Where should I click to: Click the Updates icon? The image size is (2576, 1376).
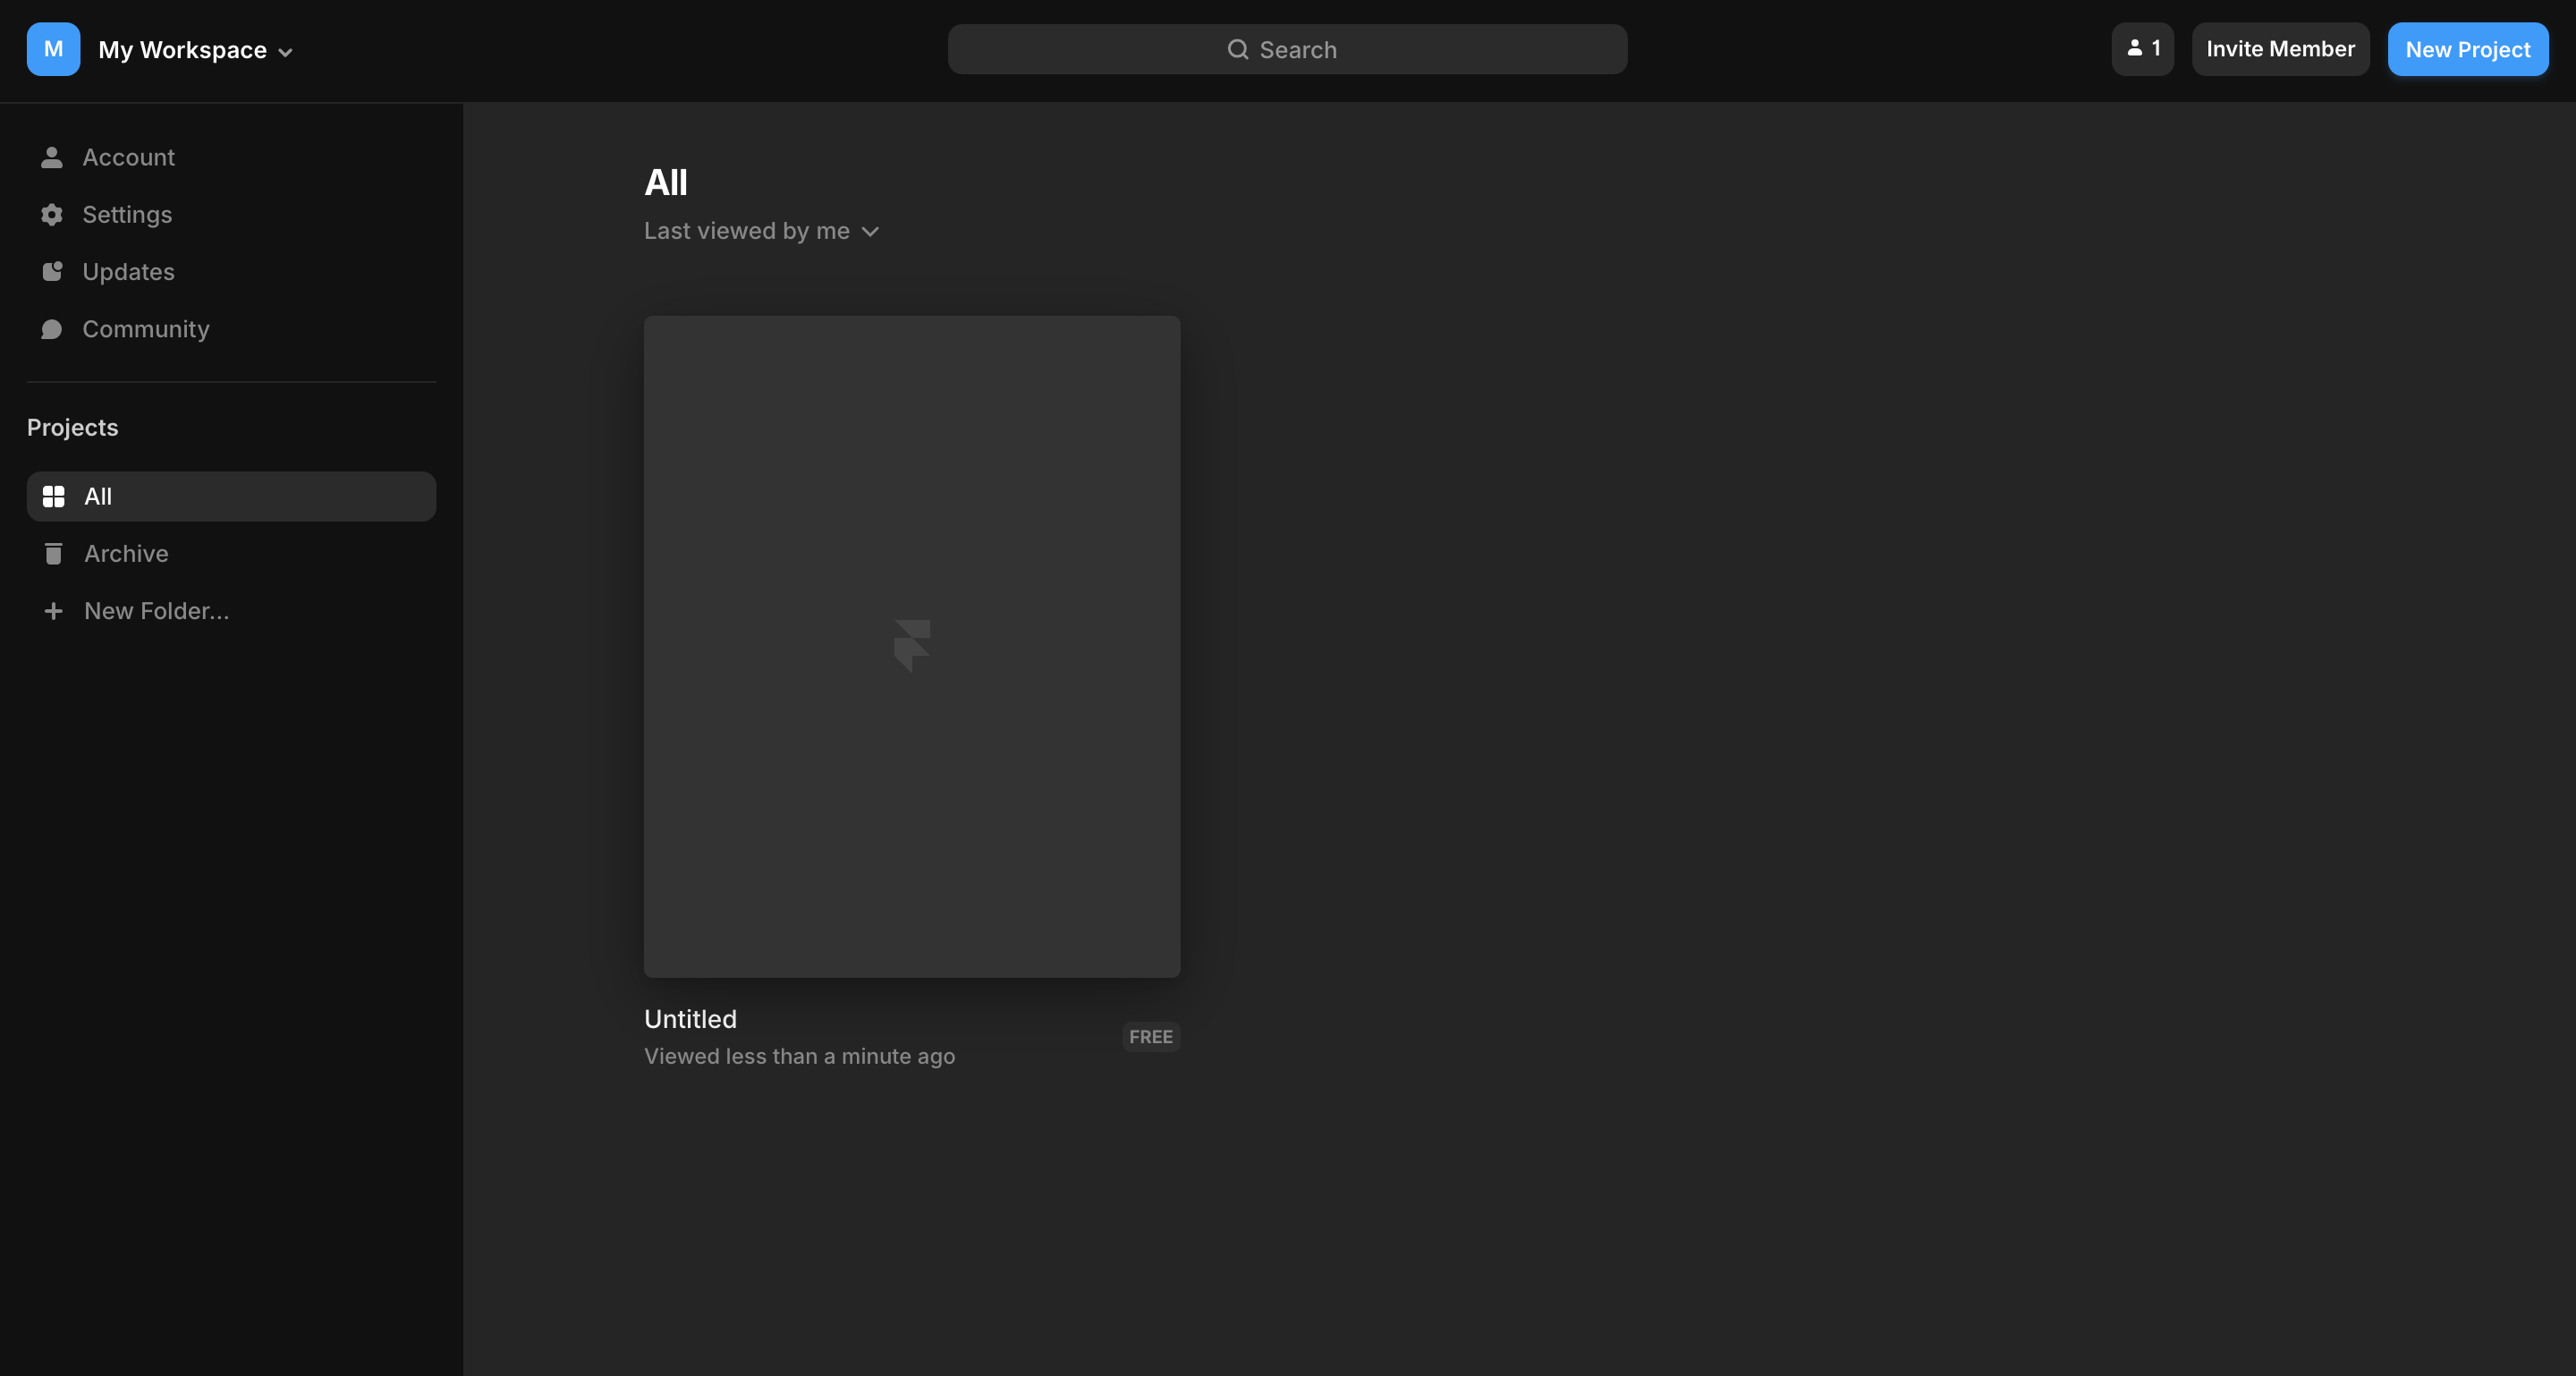[x=52, y=272]
